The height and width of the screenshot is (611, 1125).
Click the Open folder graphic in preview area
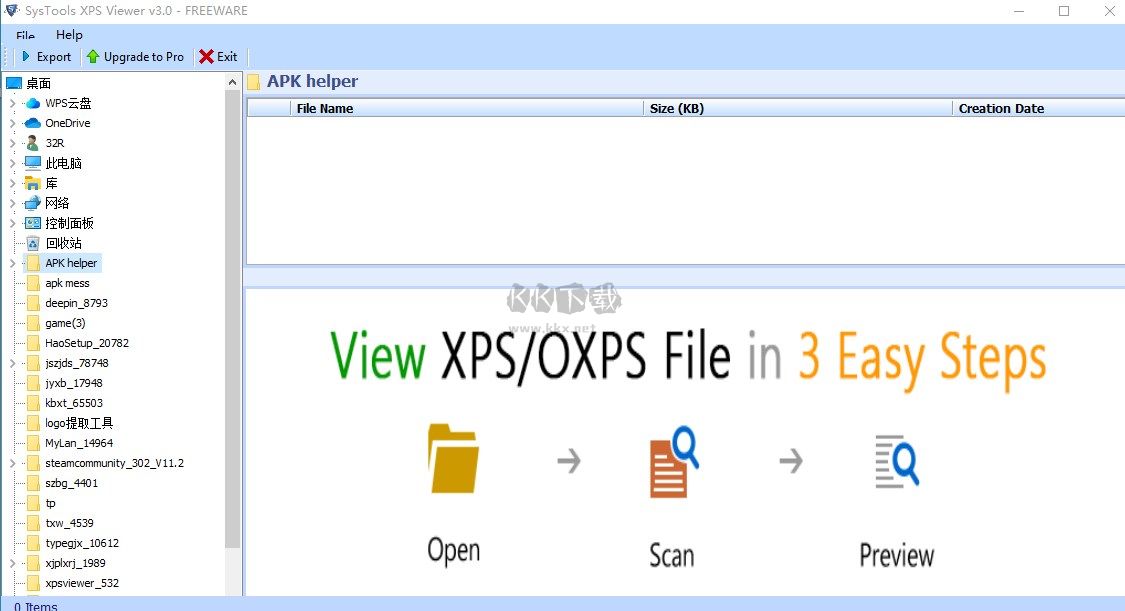point(452,461)
